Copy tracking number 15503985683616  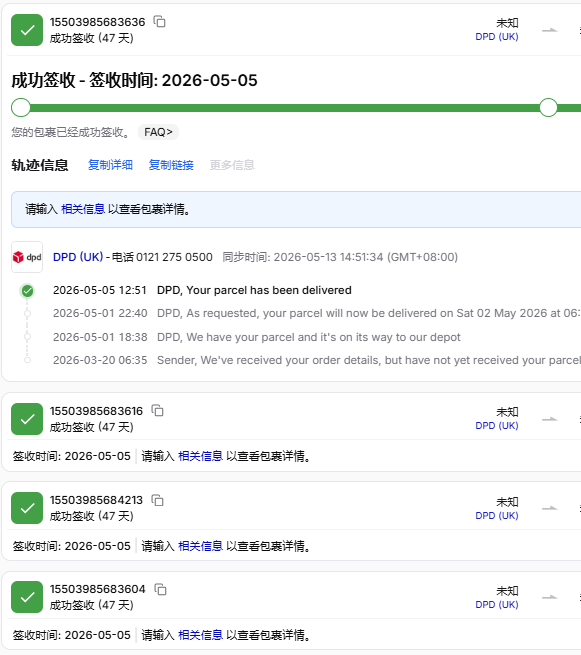[157, 411]
